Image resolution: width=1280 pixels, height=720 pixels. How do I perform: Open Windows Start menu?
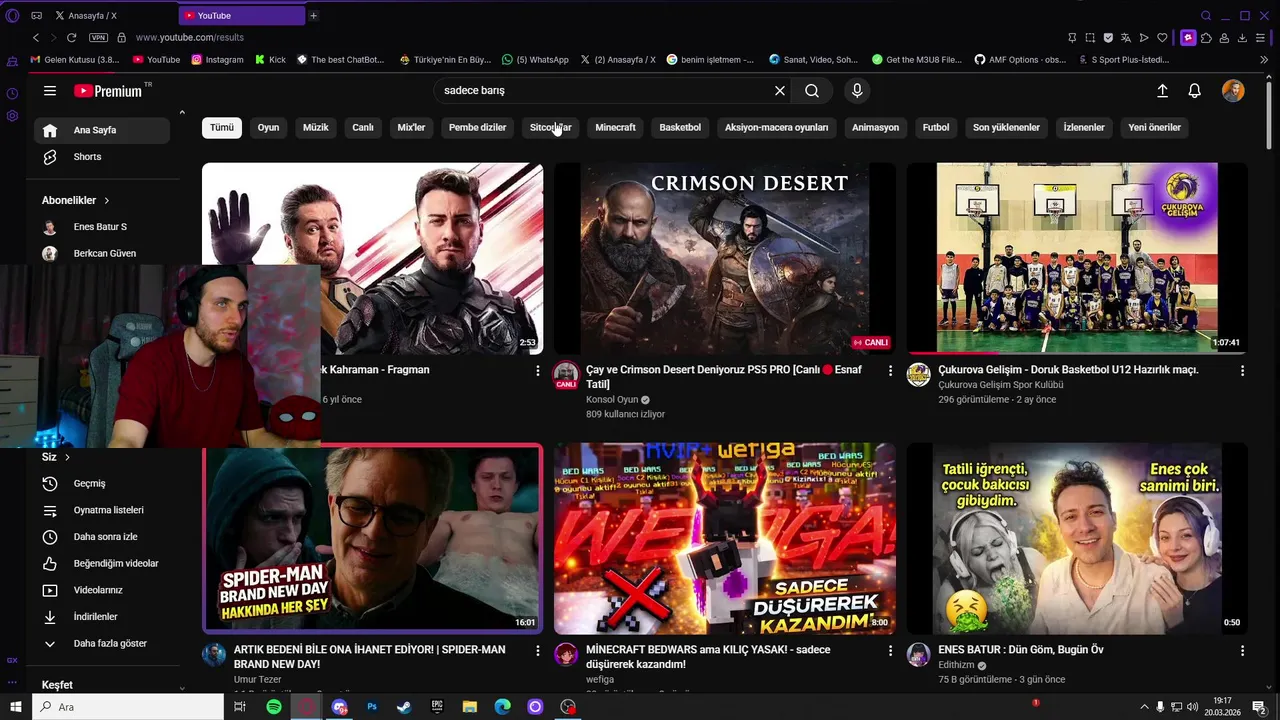coord(16,707)
